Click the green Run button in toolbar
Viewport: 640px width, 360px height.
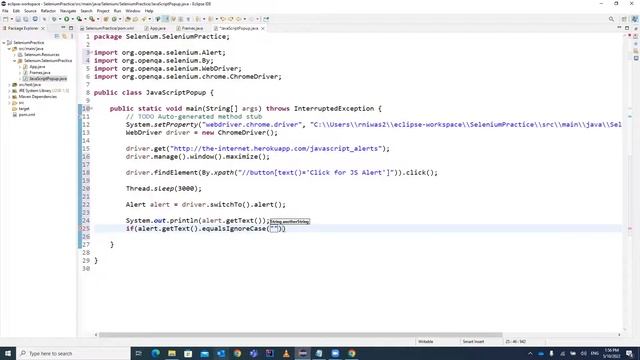[x=67, y=19]
